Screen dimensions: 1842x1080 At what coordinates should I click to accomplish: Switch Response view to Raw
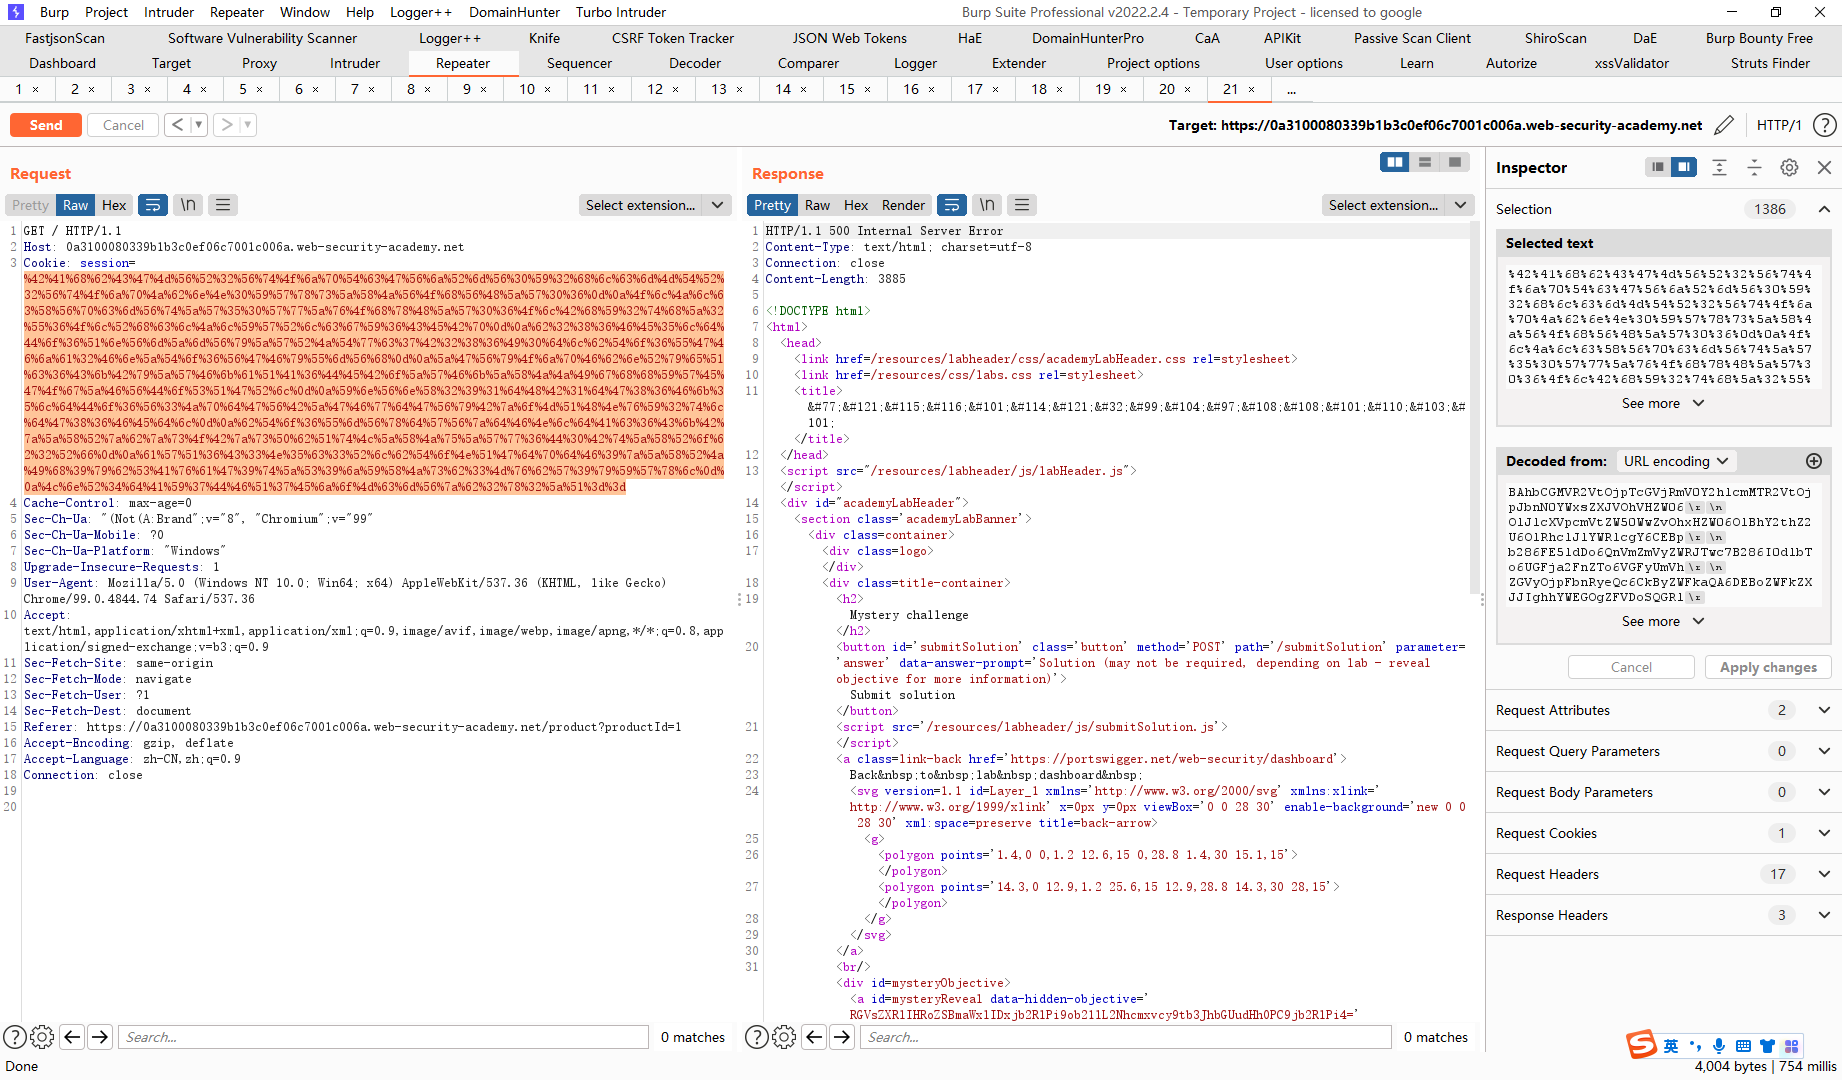pos(817,205)
